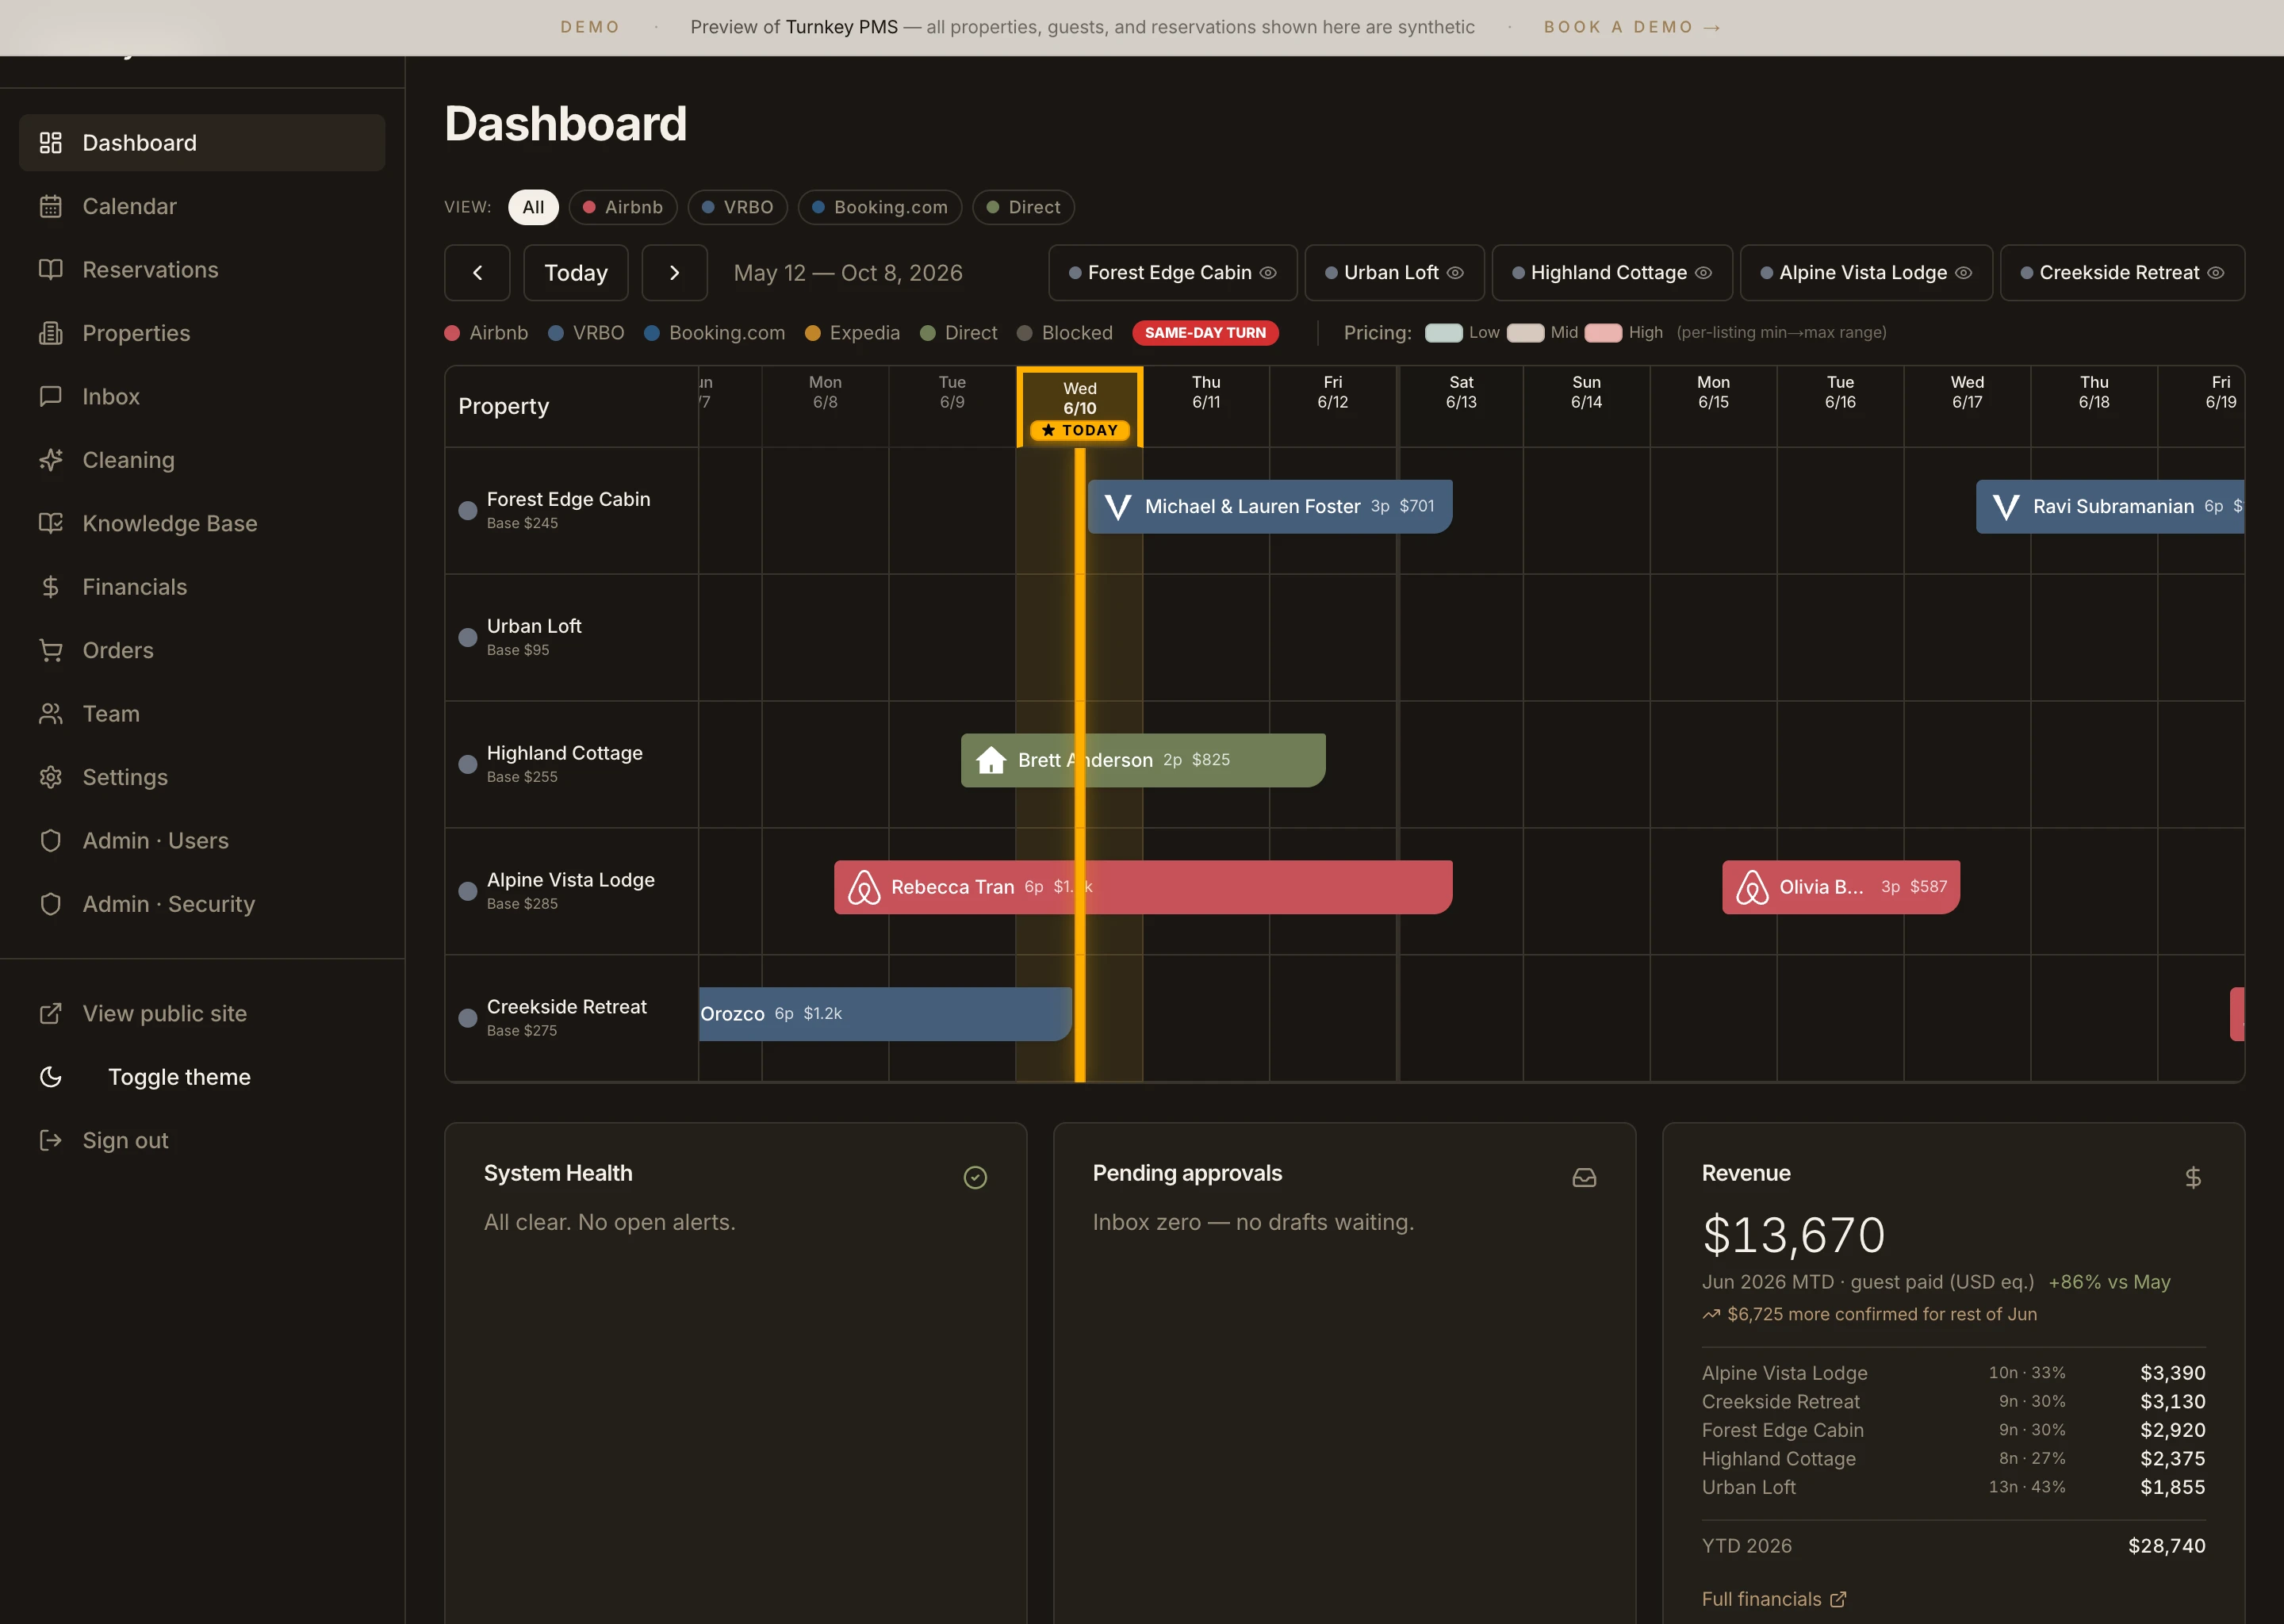This screenshot has width=2284, height=1624.
Task: Open the Full financials link
Action: point(1773,1599)
